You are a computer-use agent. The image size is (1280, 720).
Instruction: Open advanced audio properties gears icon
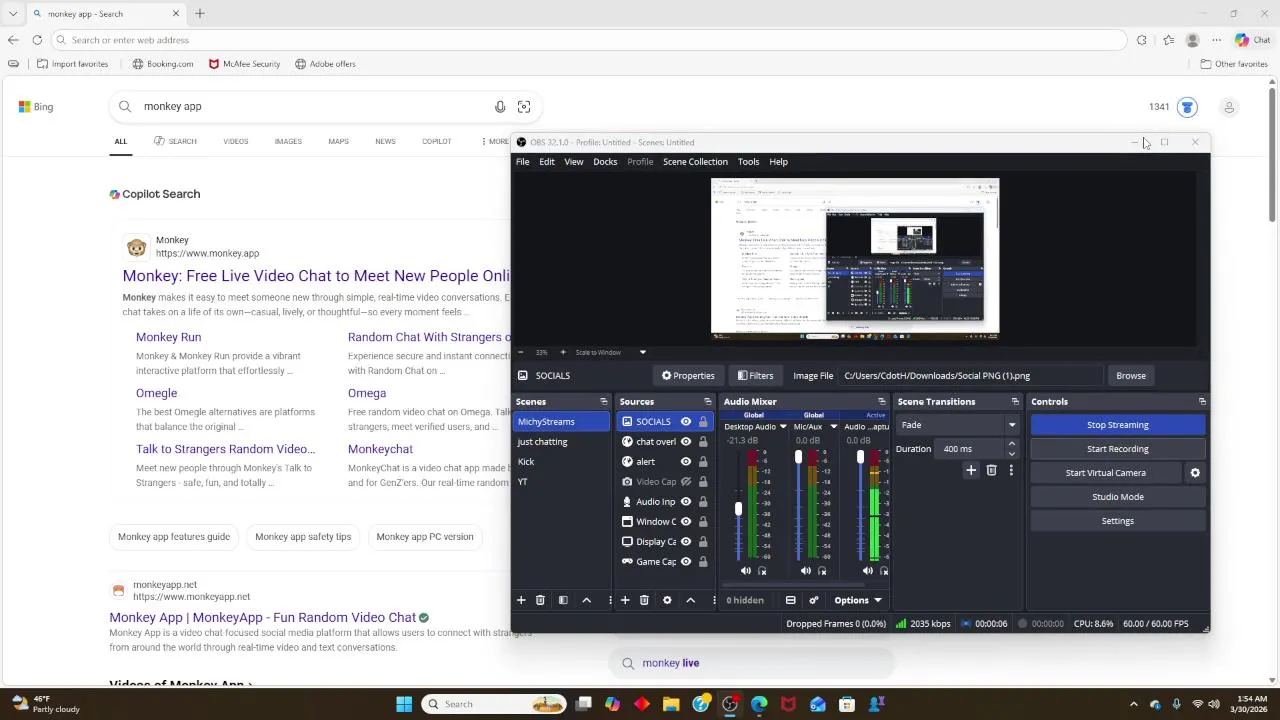pos(814,600)
